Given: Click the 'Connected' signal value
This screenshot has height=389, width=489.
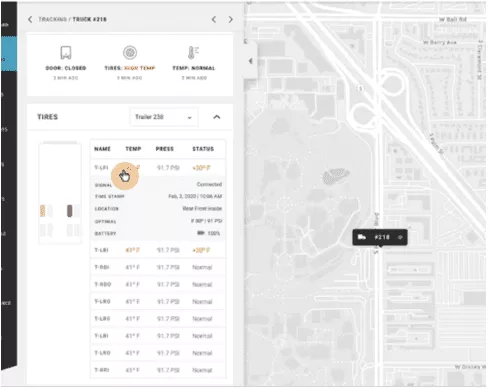Looking at the screenshot, I should click(209, 184).
